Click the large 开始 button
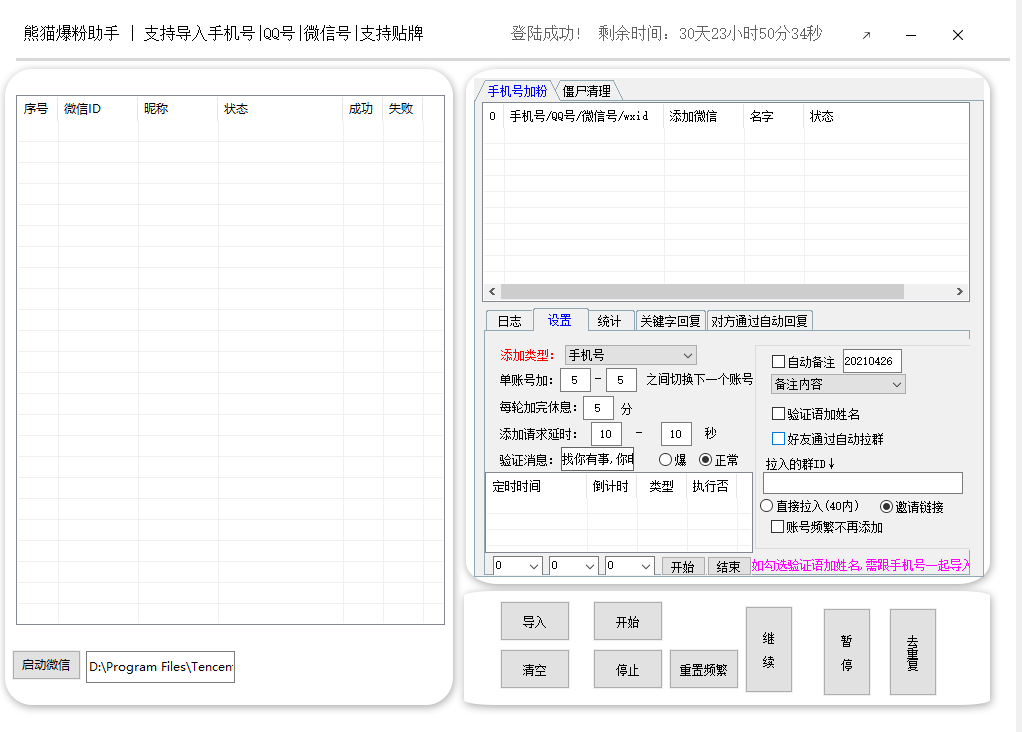Image resolution: width=1022 pixels, height=732 pixels. pyautogui.click(x=628, y=621)
